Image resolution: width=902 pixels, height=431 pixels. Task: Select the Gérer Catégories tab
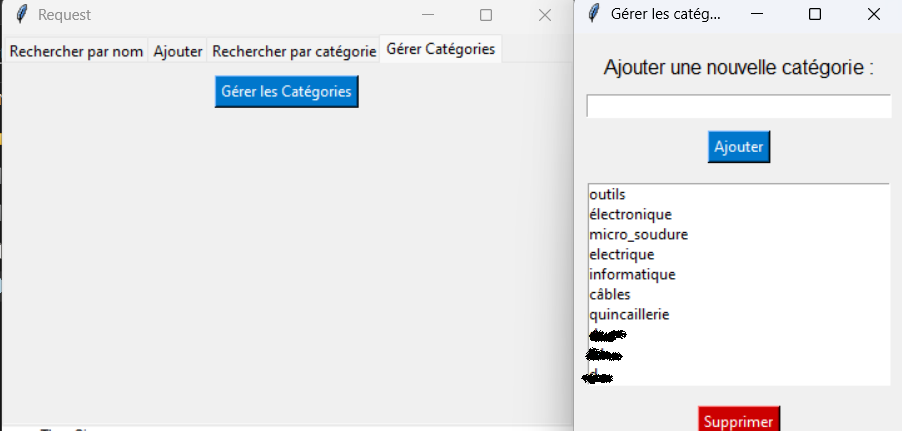[440, 50]
